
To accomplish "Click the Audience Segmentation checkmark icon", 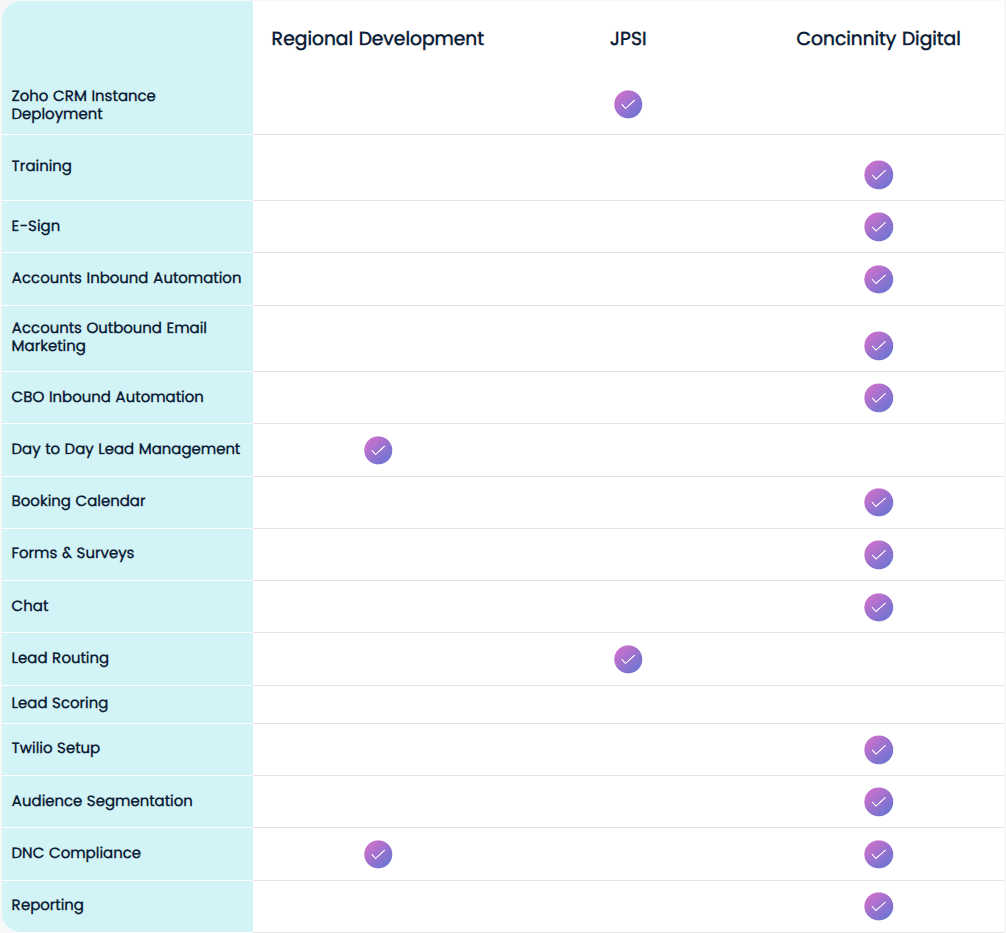I will click(x=878, y=801).
